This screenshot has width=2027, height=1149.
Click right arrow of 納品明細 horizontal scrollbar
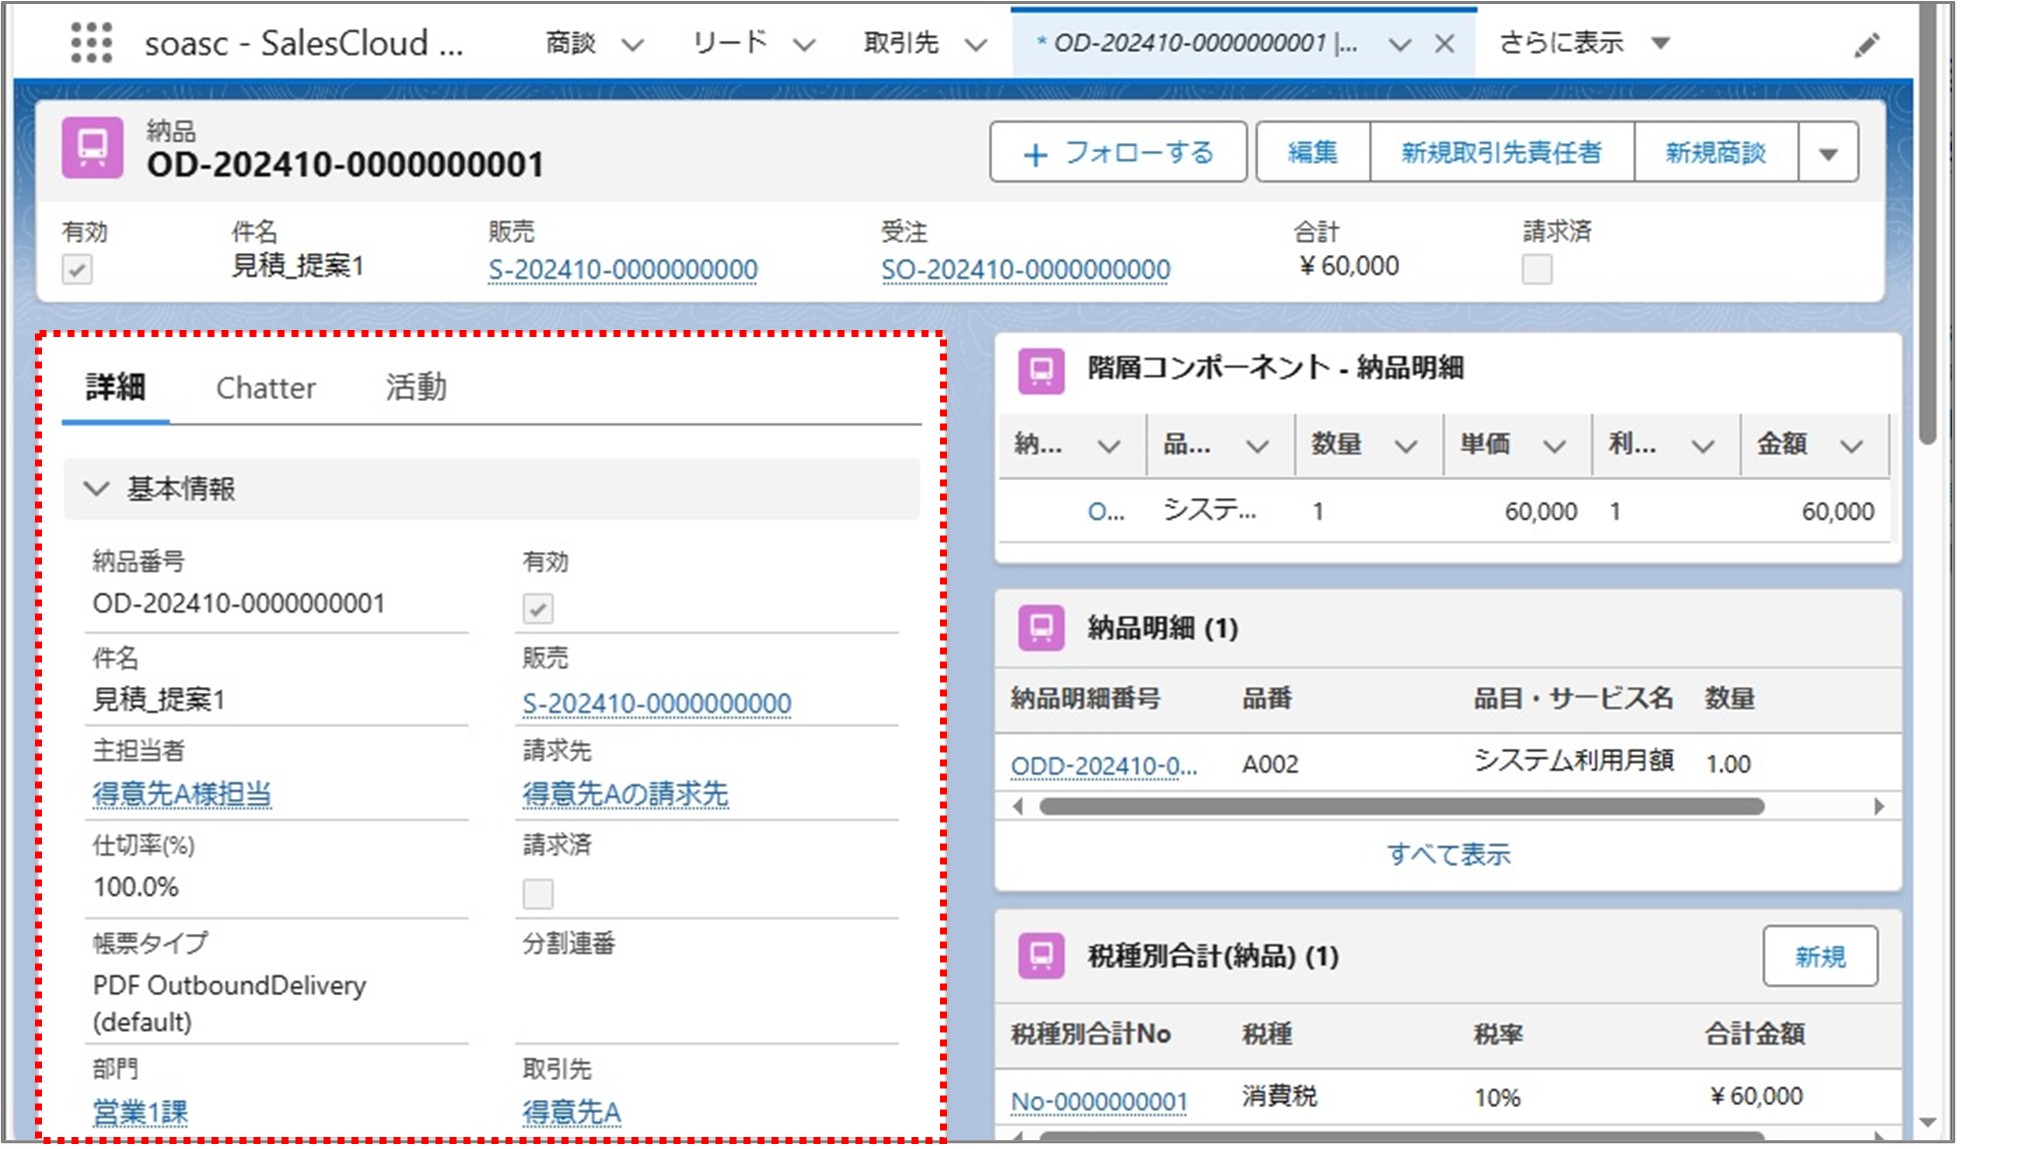tap(1879, 806)
